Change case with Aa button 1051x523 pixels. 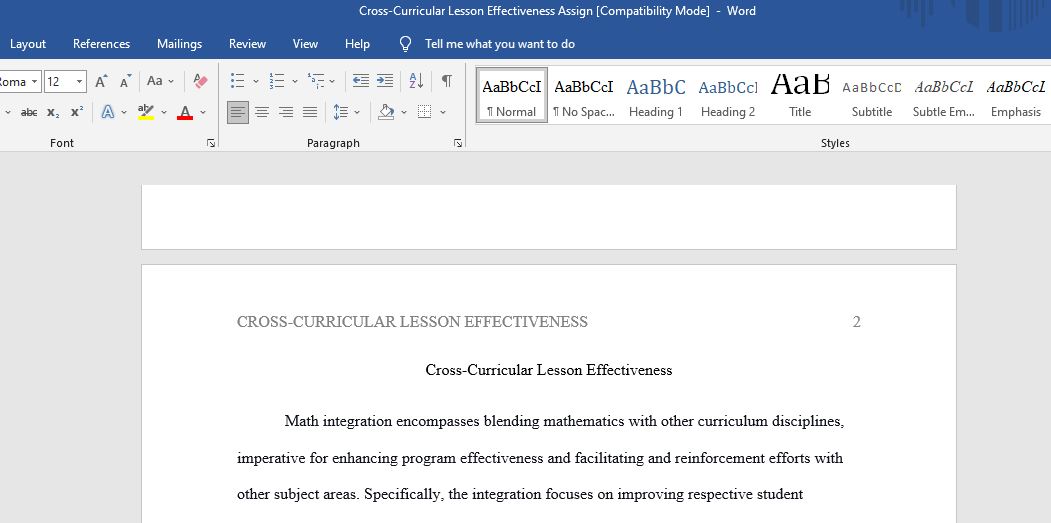155,81
